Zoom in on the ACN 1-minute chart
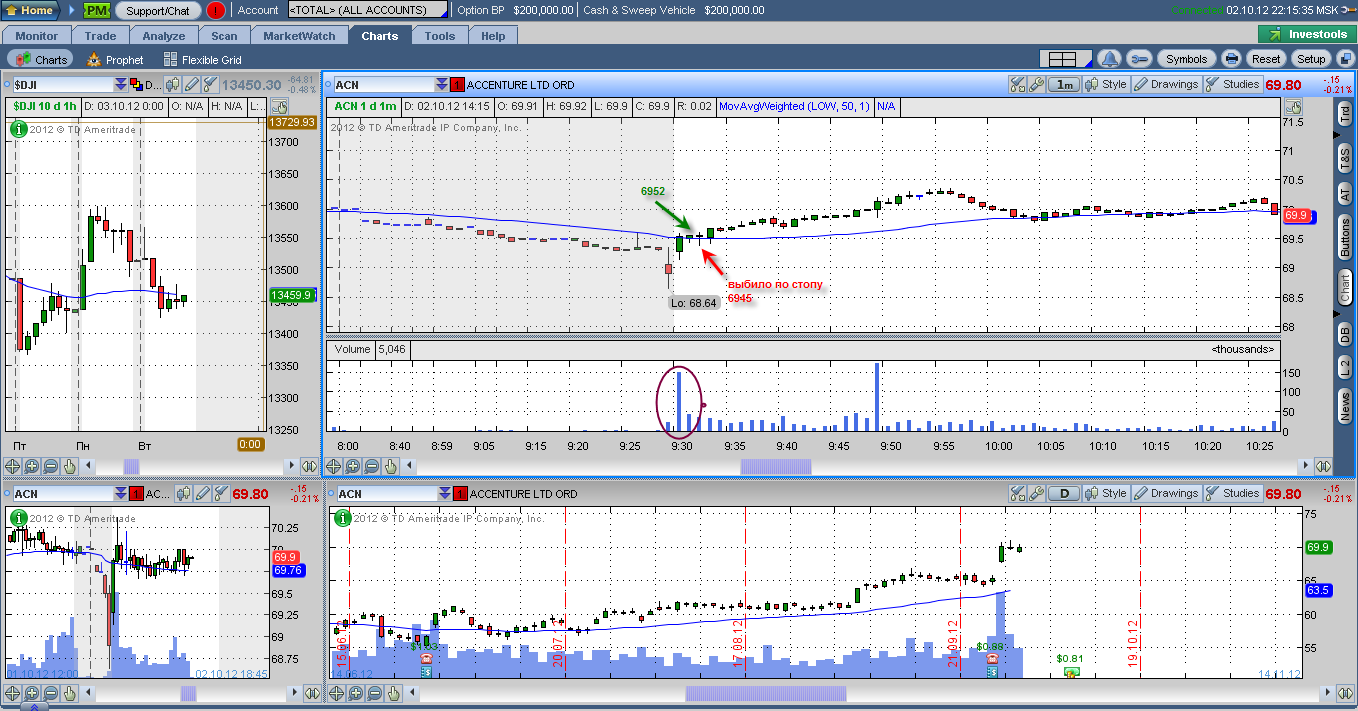The image size is (1358, 711). [353, 466]
